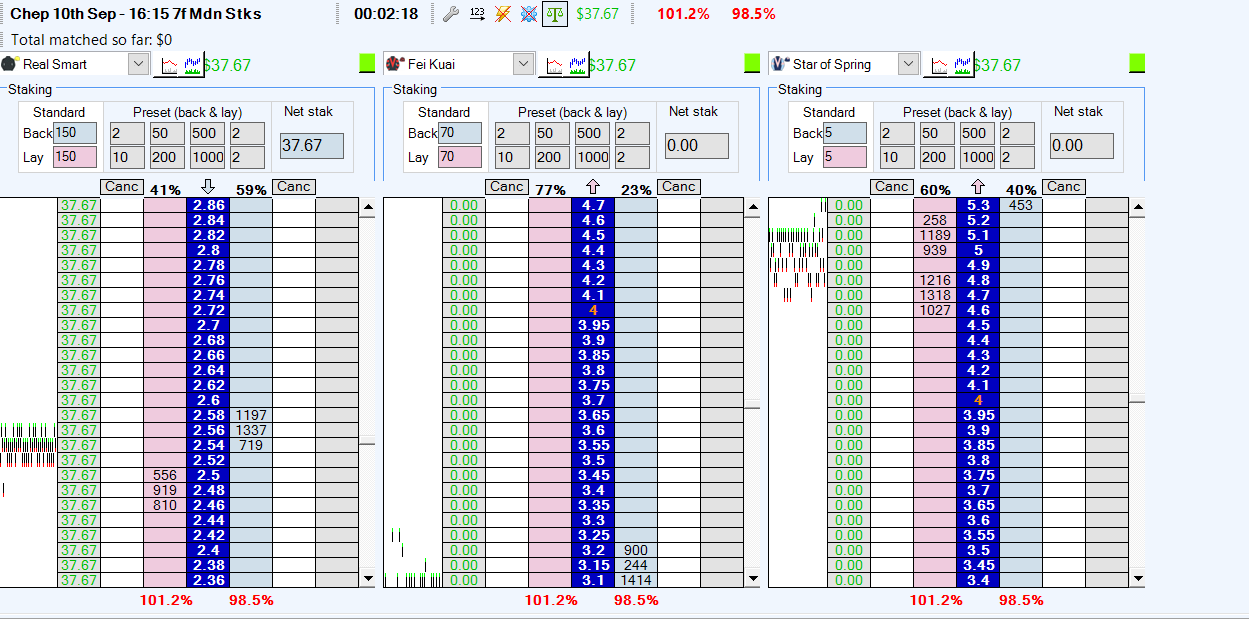This screenshot has width=1249, height=619.
Task: Click the green square left of Fei Kuai selector
Action: [367, 63]
